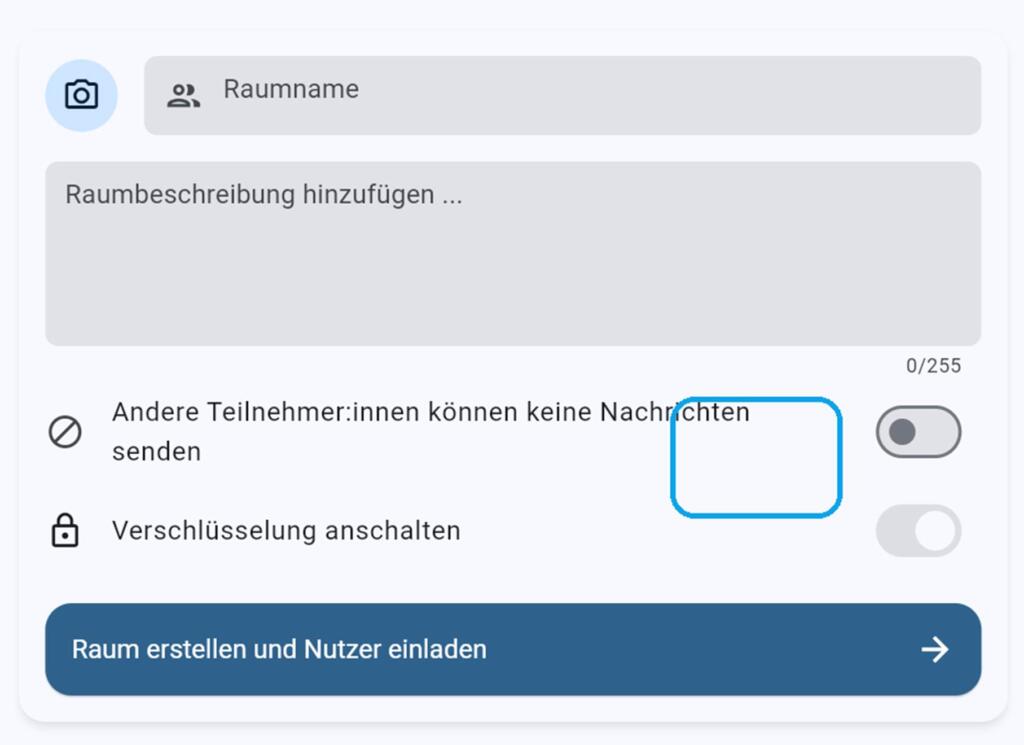Select the people group icon beside Raumname
This screenshot has width=1024, height=745.
[184, 95]
